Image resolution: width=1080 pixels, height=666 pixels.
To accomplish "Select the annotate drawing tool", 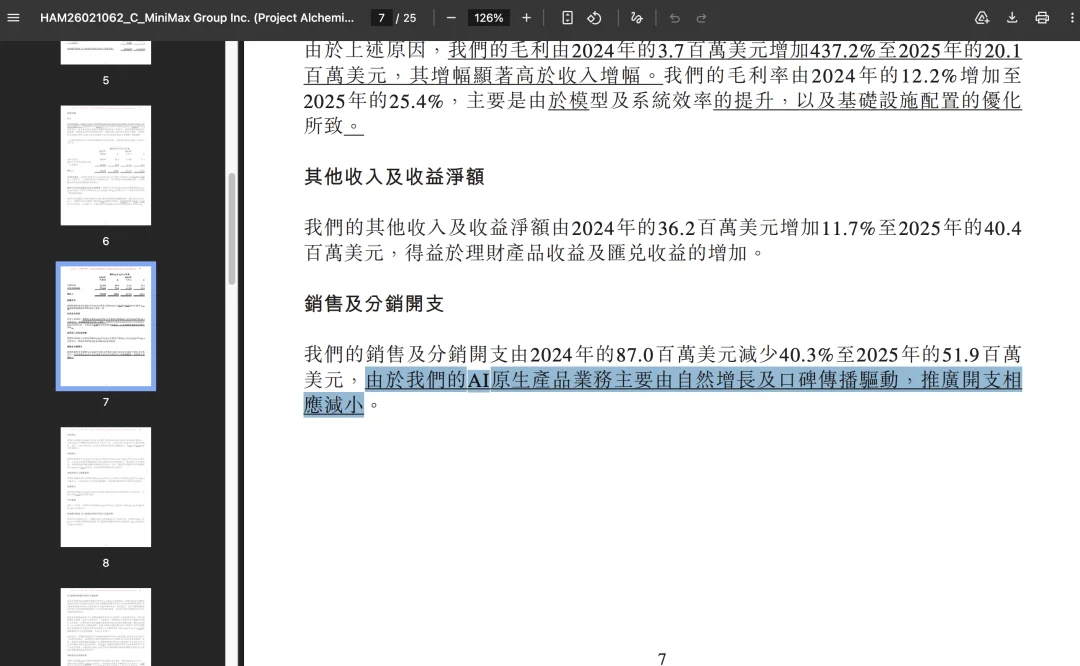I will 637,17.
